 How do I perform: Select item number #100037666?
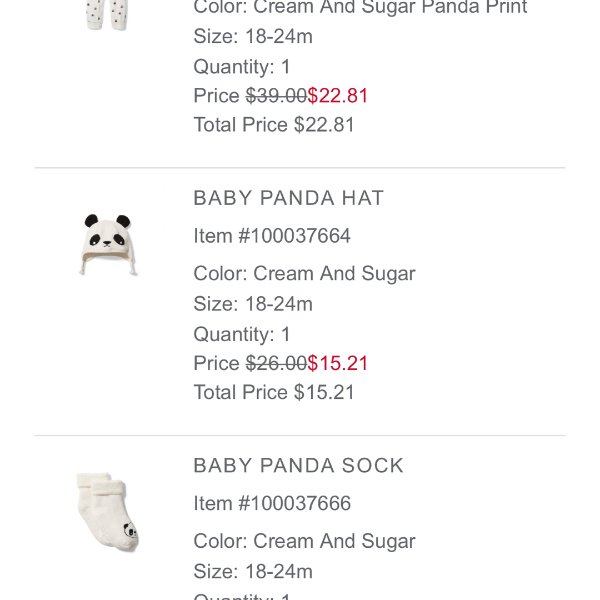point(294,503)
